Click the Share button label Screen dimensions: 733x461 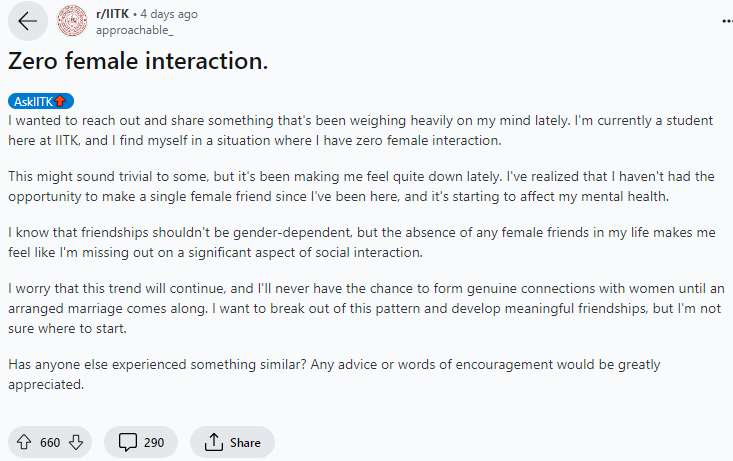click(245, 442)
